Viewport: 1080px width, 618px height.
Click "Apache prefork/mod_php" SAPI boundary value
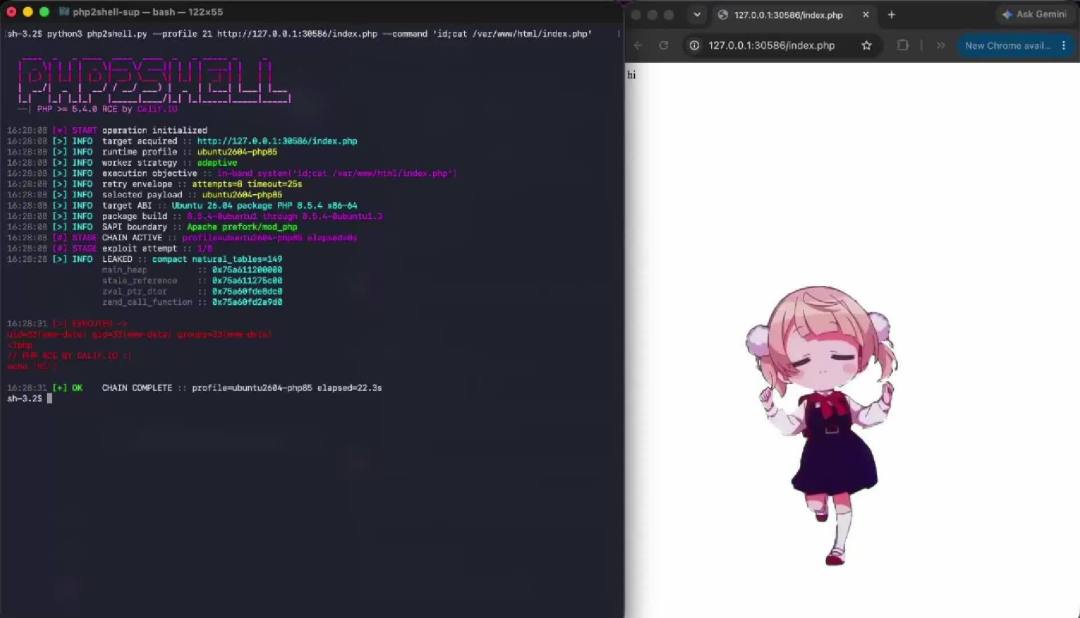point(242,227)
